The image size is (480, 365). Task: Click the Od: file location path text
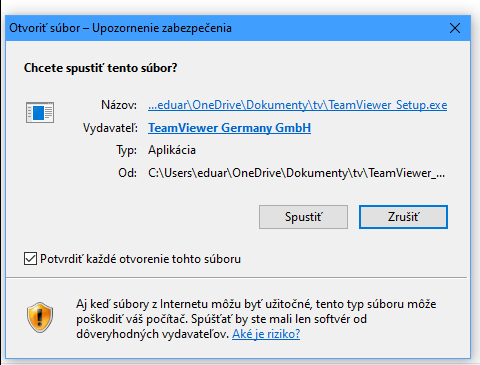(x=296, y=173)
